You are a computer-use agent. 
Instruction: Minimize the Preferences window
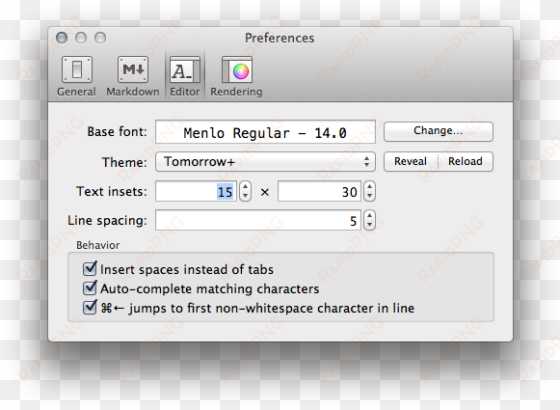[81, 38]
